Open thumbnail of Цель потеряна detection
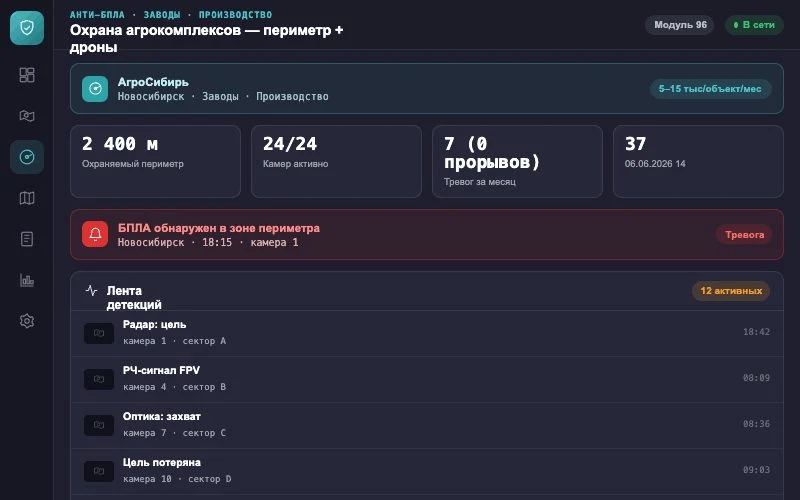This screenshot has height=500, width=800. (99, 471)
